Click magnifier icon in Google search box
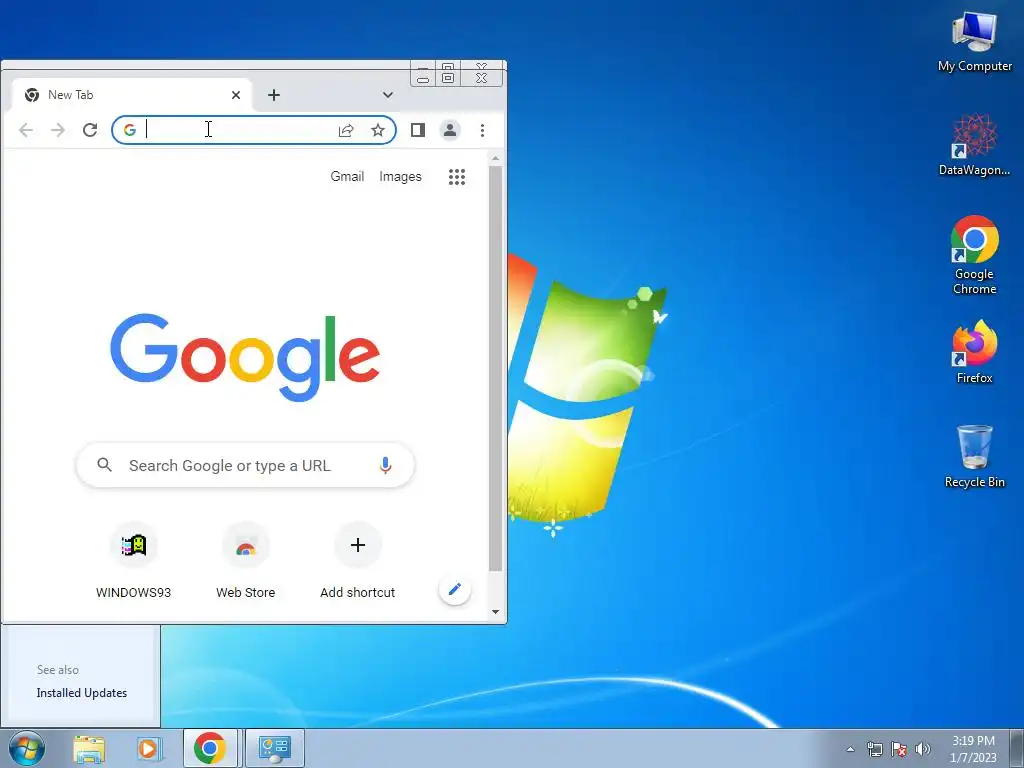The width and height of the screenshot is (1024, 768). pos(104,465)
